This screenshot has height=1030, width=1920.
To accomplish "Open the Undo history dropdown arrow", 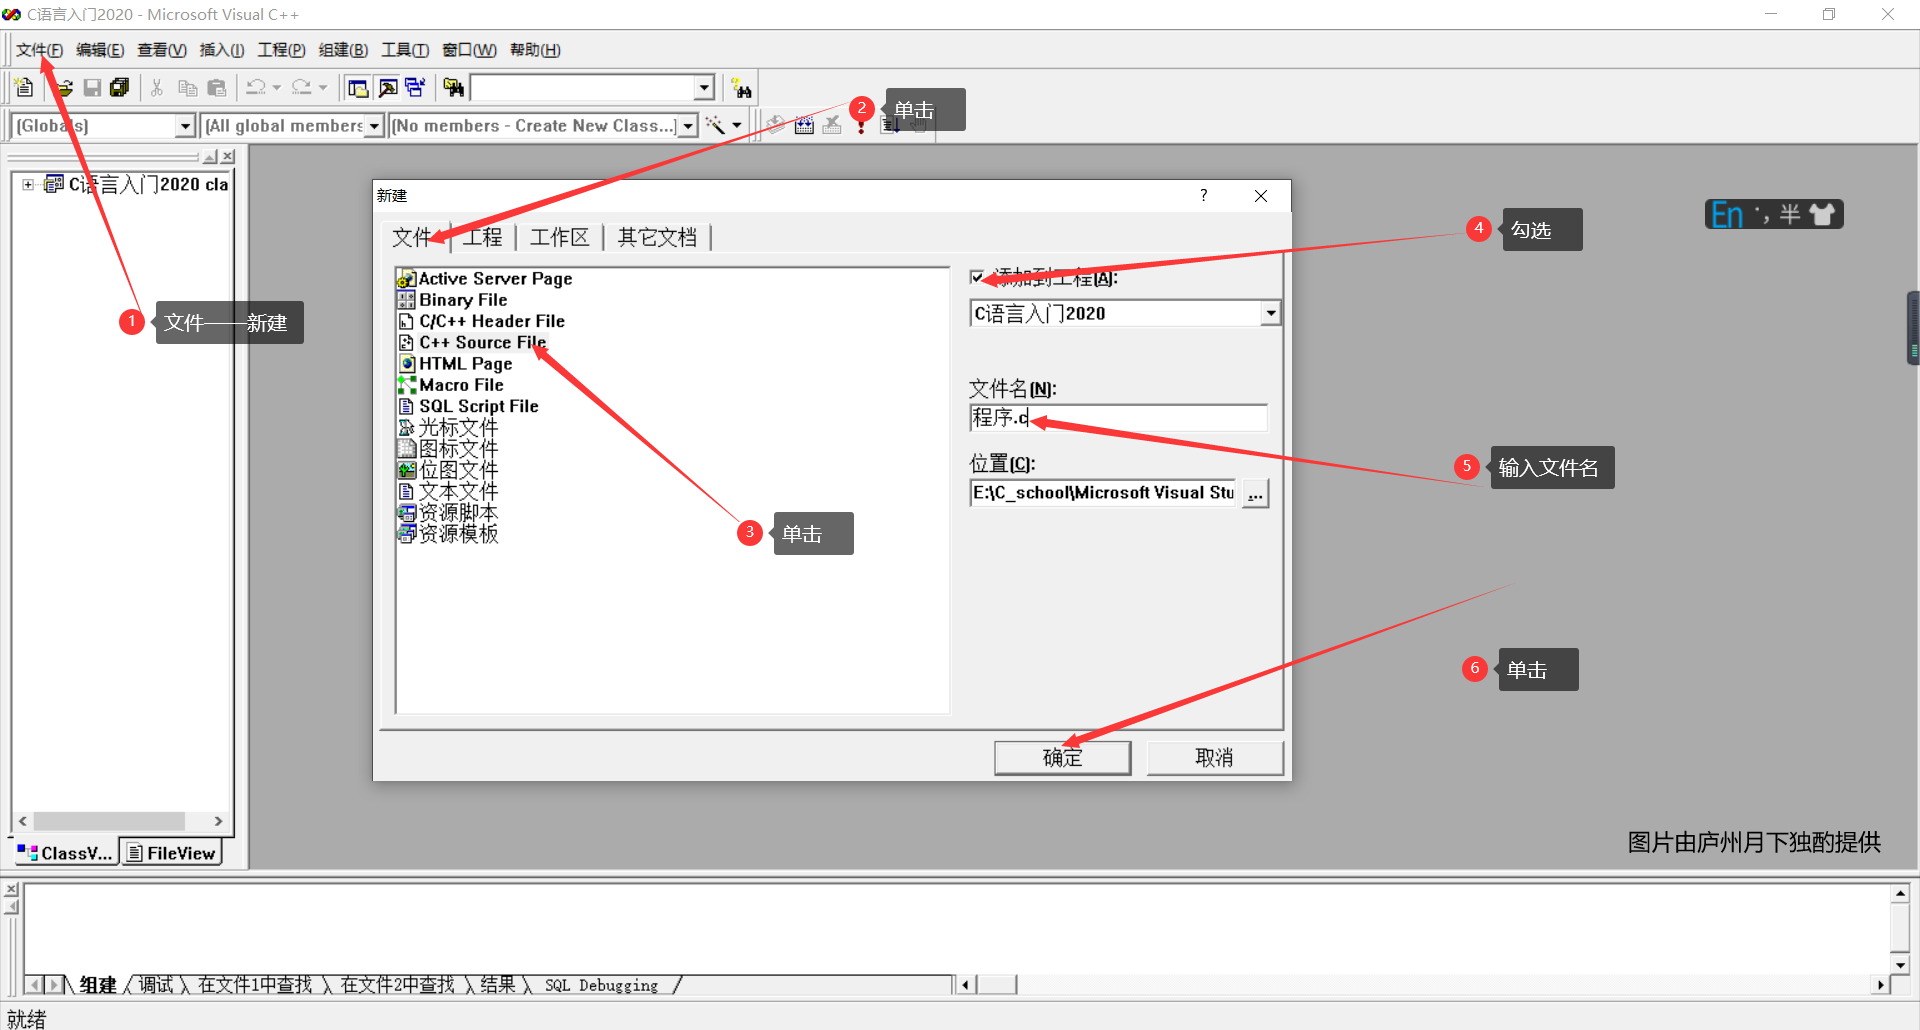I will click(277, 88).
